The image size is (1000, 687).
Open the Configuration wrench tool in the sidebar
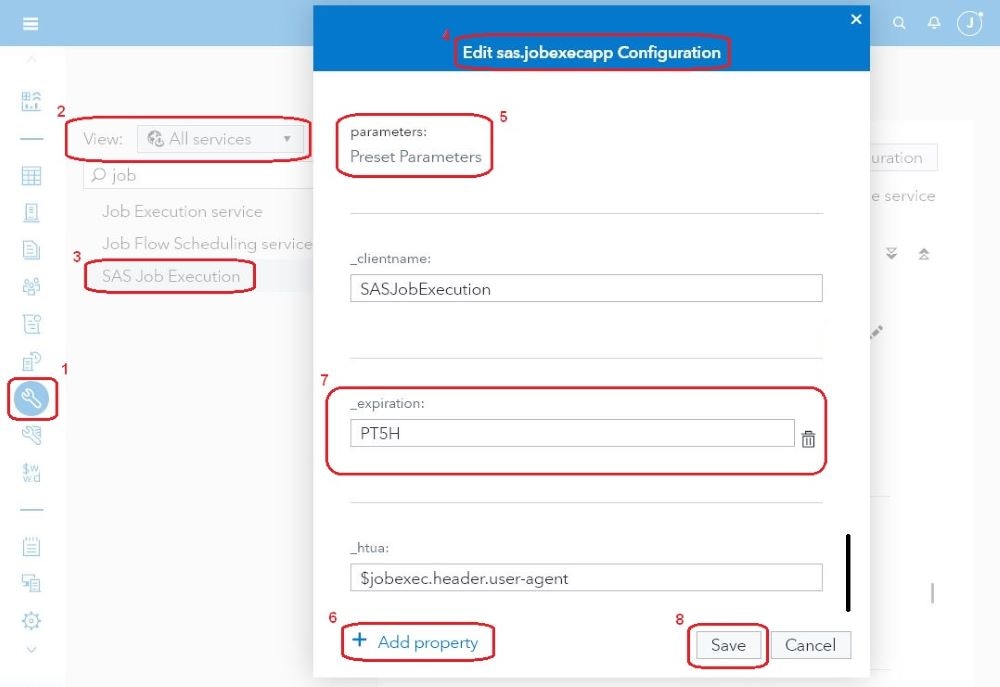click(x=31, y=399)
